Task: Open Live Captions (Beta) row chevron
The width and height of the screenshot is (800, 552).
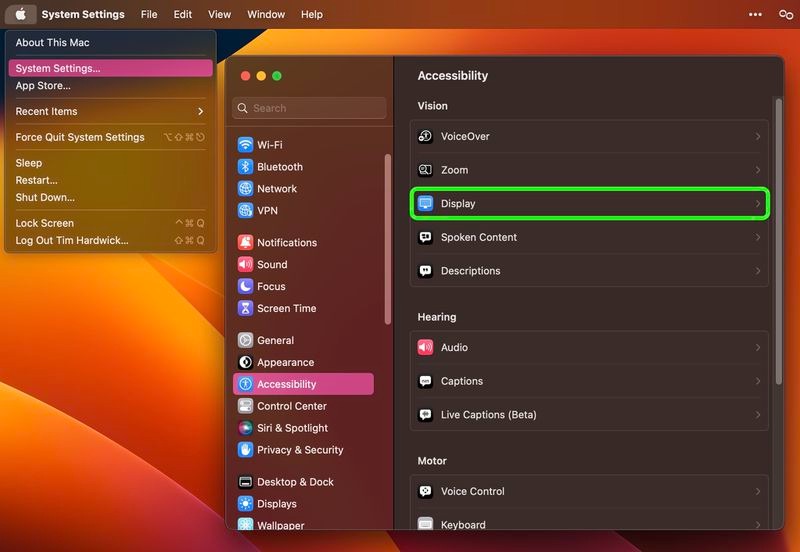Action: (x=758, y=415)
